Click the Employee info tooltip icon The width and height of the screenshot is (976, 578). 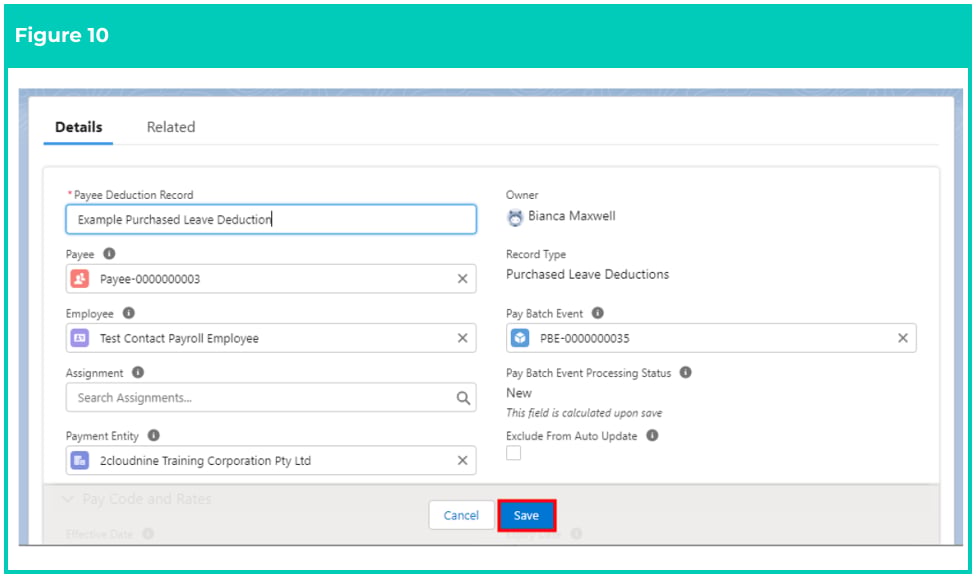point(128,313)
